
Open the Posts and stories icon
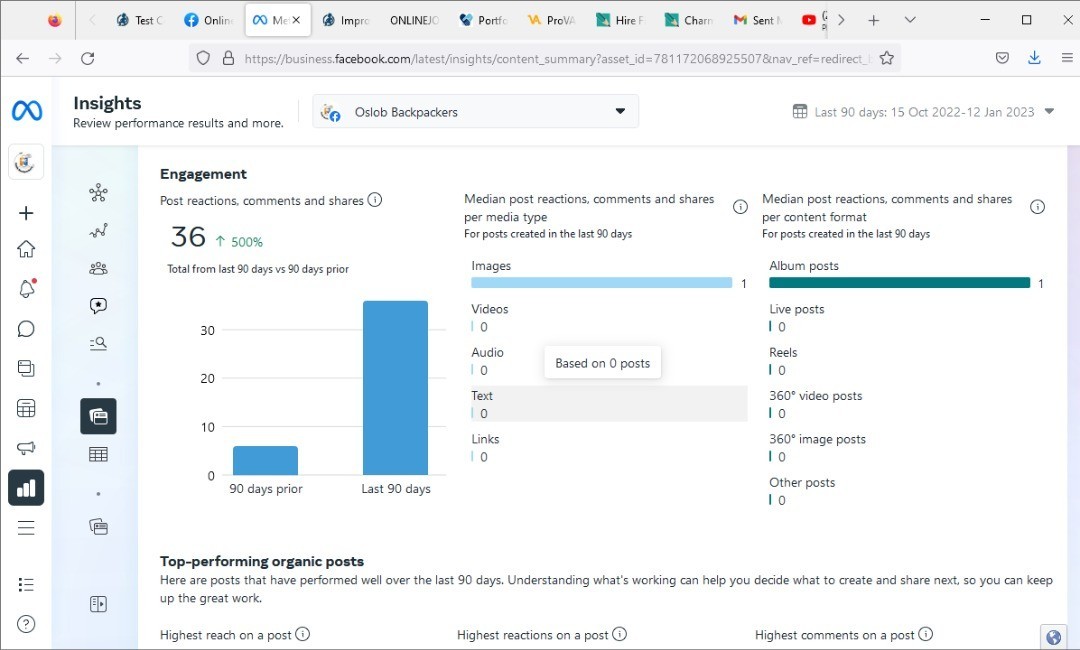(x=26, y=368)
